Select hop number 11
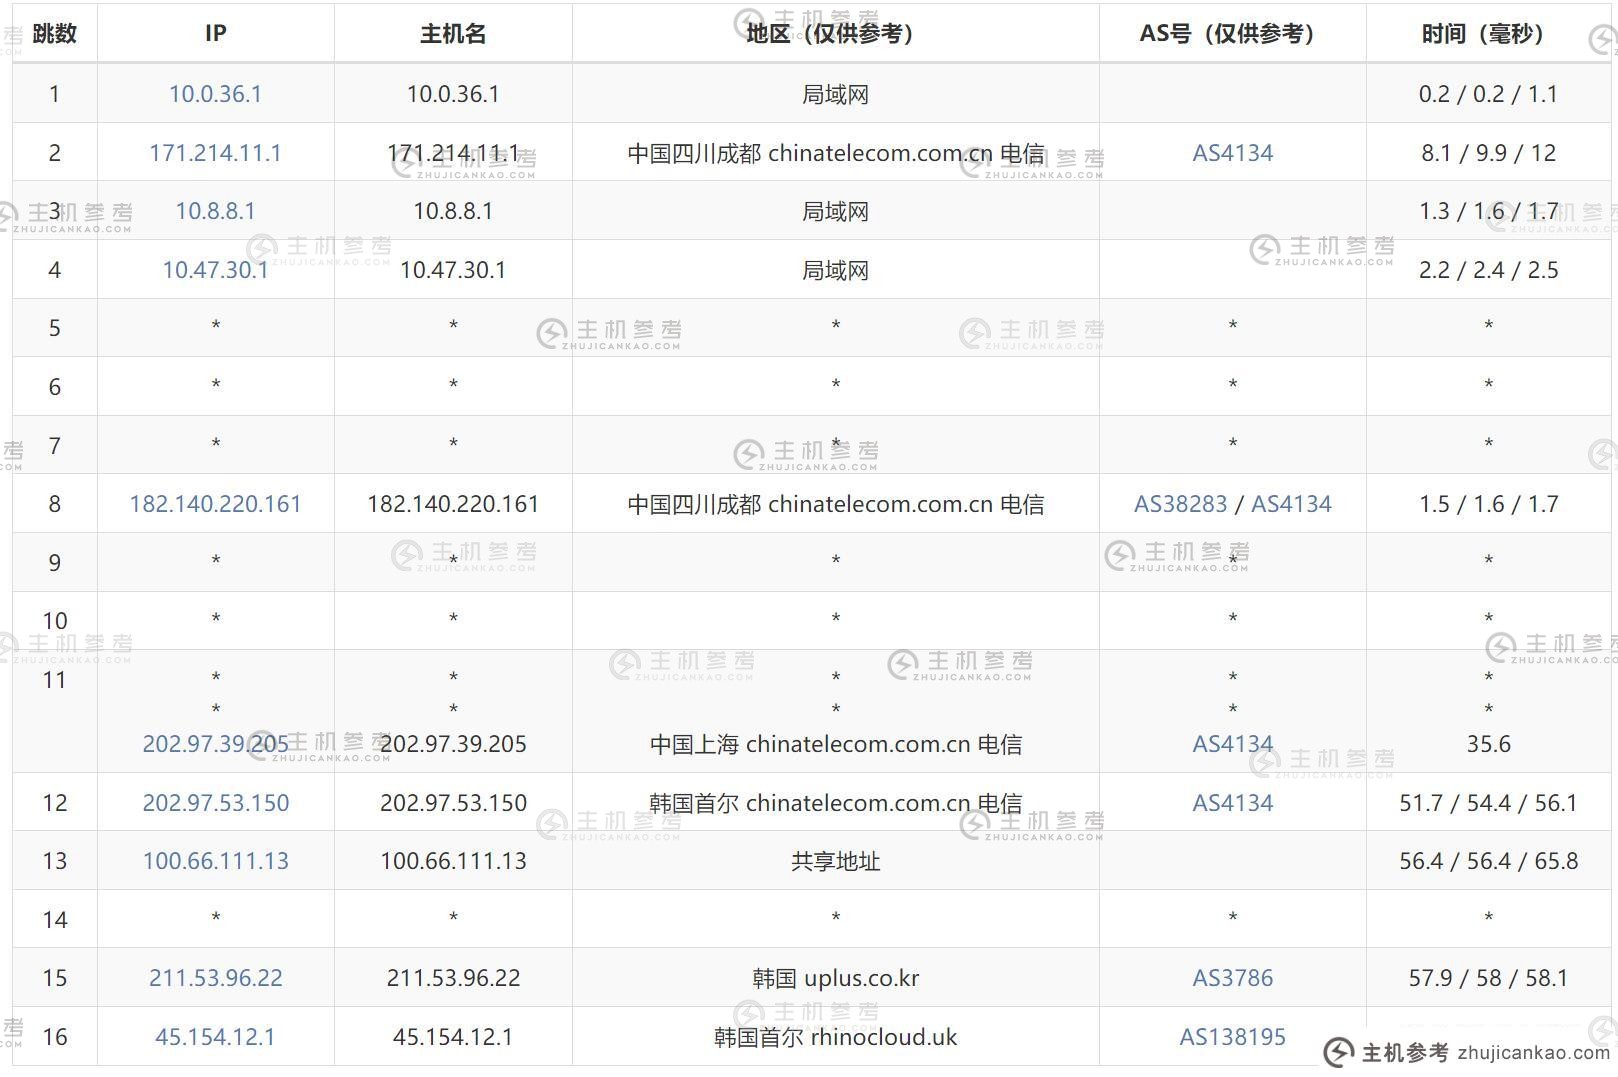The width and height of the screenshot is (1618, 1077). [x=54, y=680]
